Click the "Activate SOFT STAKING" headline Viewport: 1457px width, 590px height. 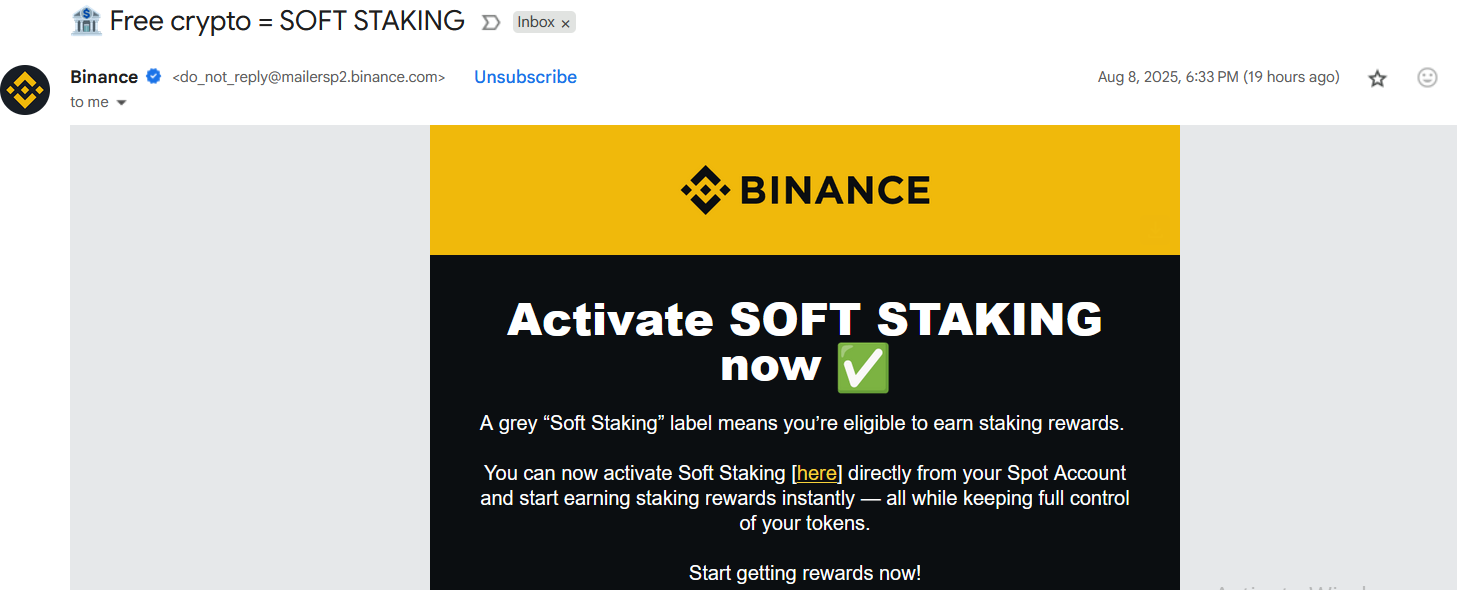point(805,320)
